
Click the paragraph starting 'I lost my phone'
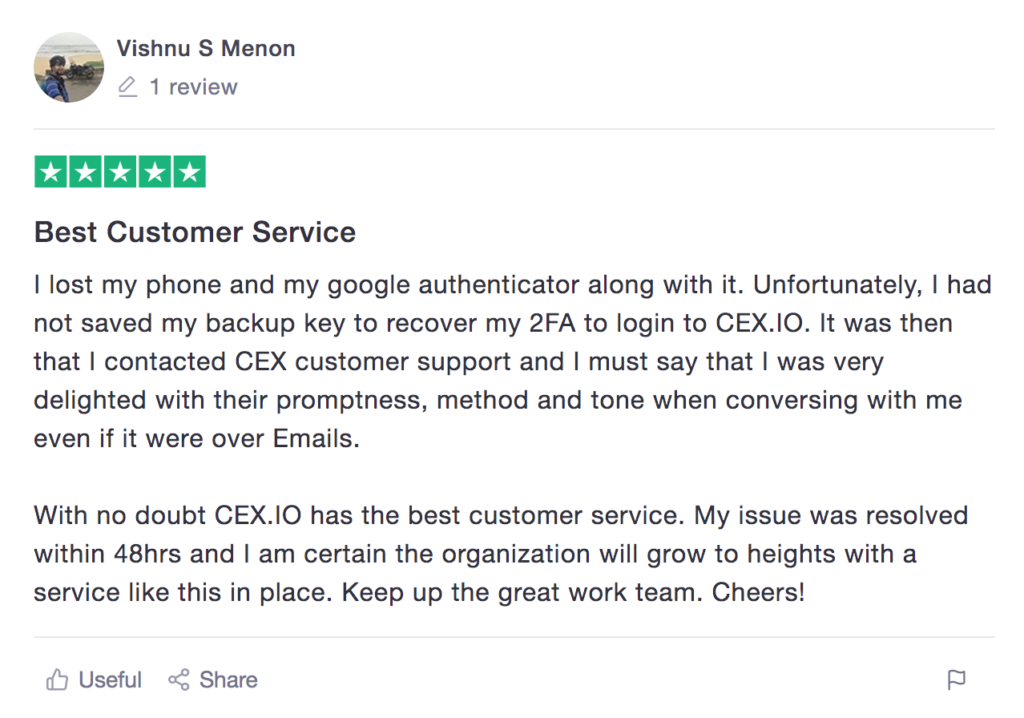[x=513, y=362]
